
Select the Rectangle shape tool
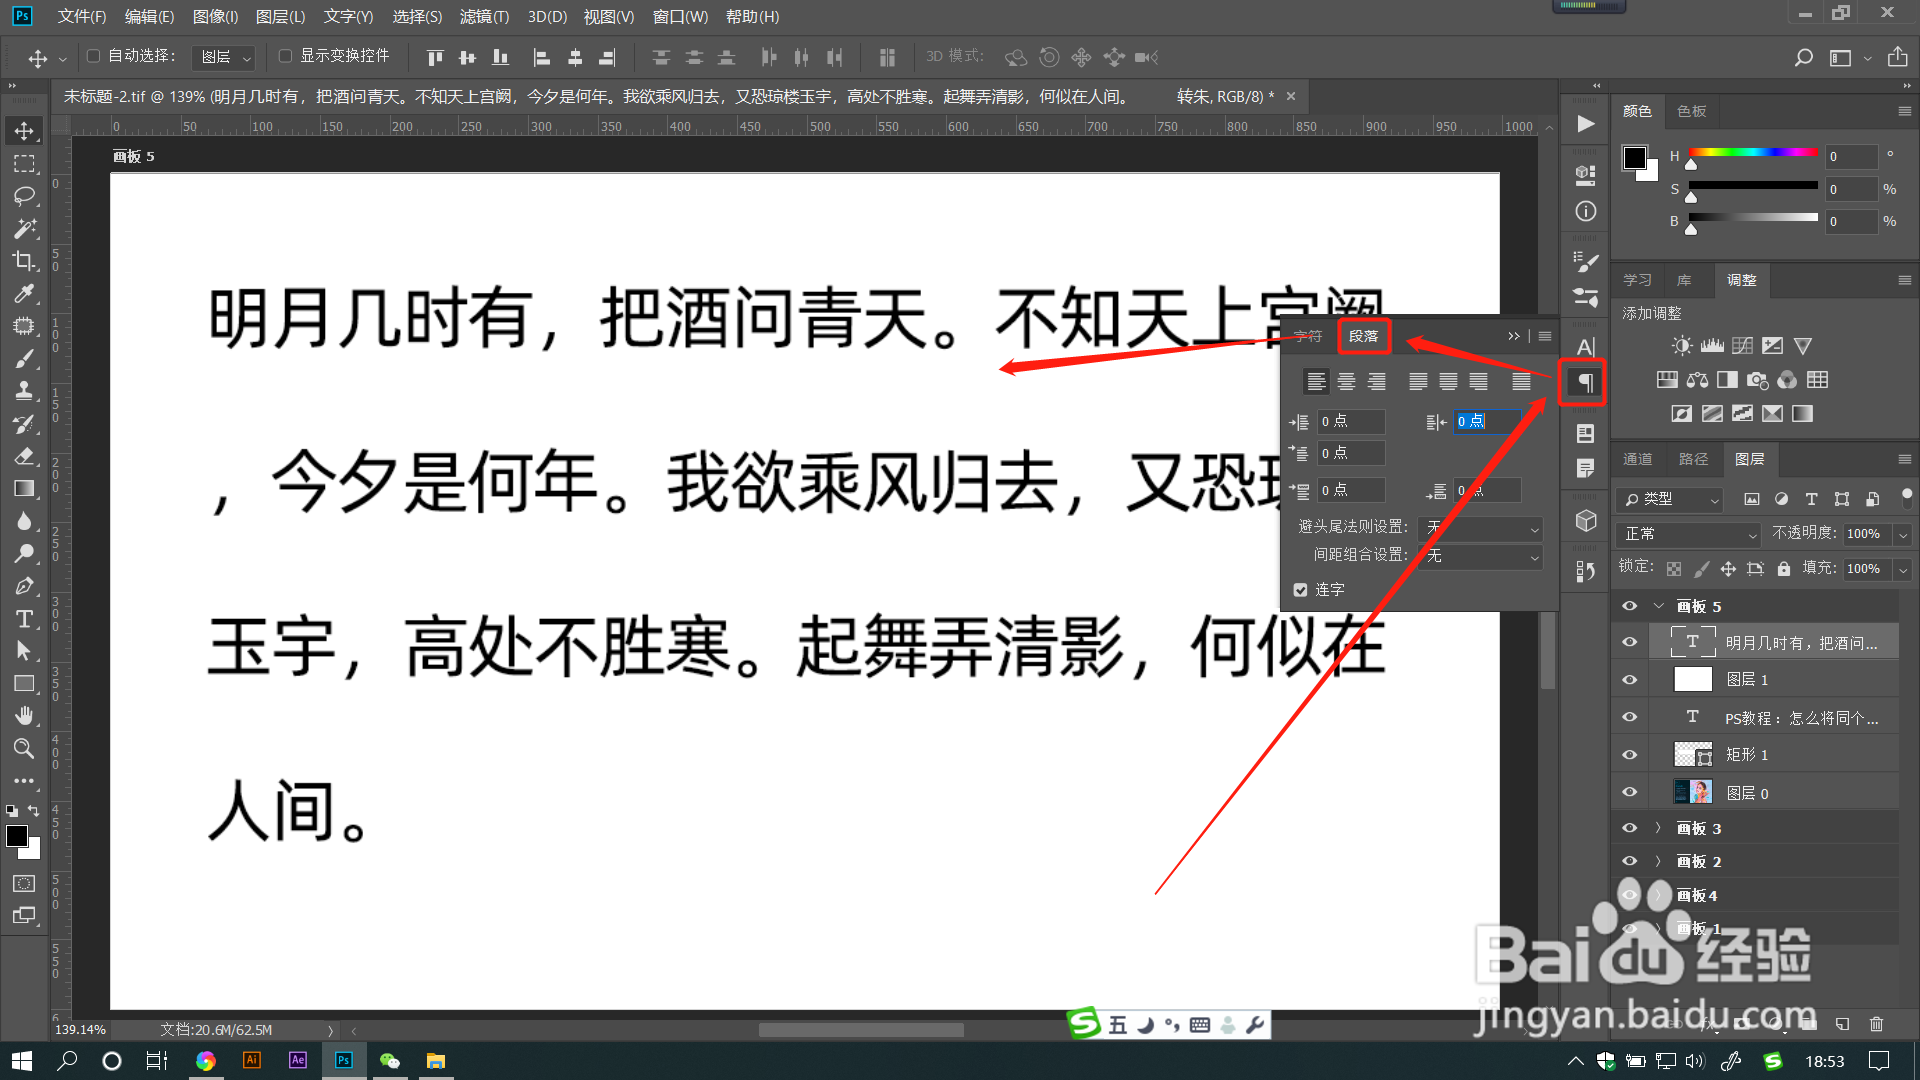(24, 684)
